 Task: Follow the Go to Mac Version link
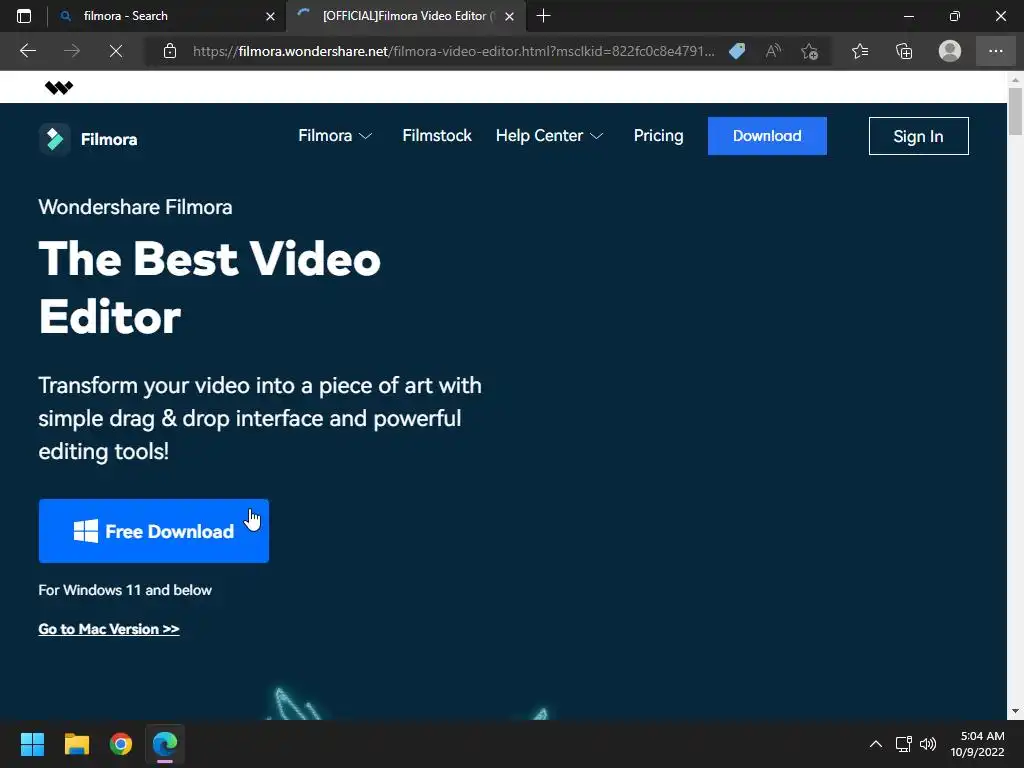(109, 629)
